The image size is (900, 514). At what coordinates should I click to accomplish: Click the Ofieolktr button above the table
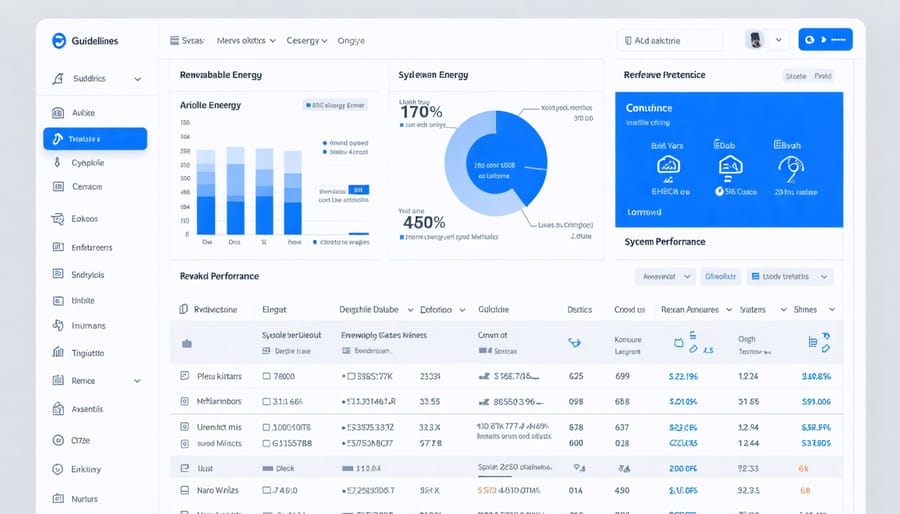coord(720,276)
